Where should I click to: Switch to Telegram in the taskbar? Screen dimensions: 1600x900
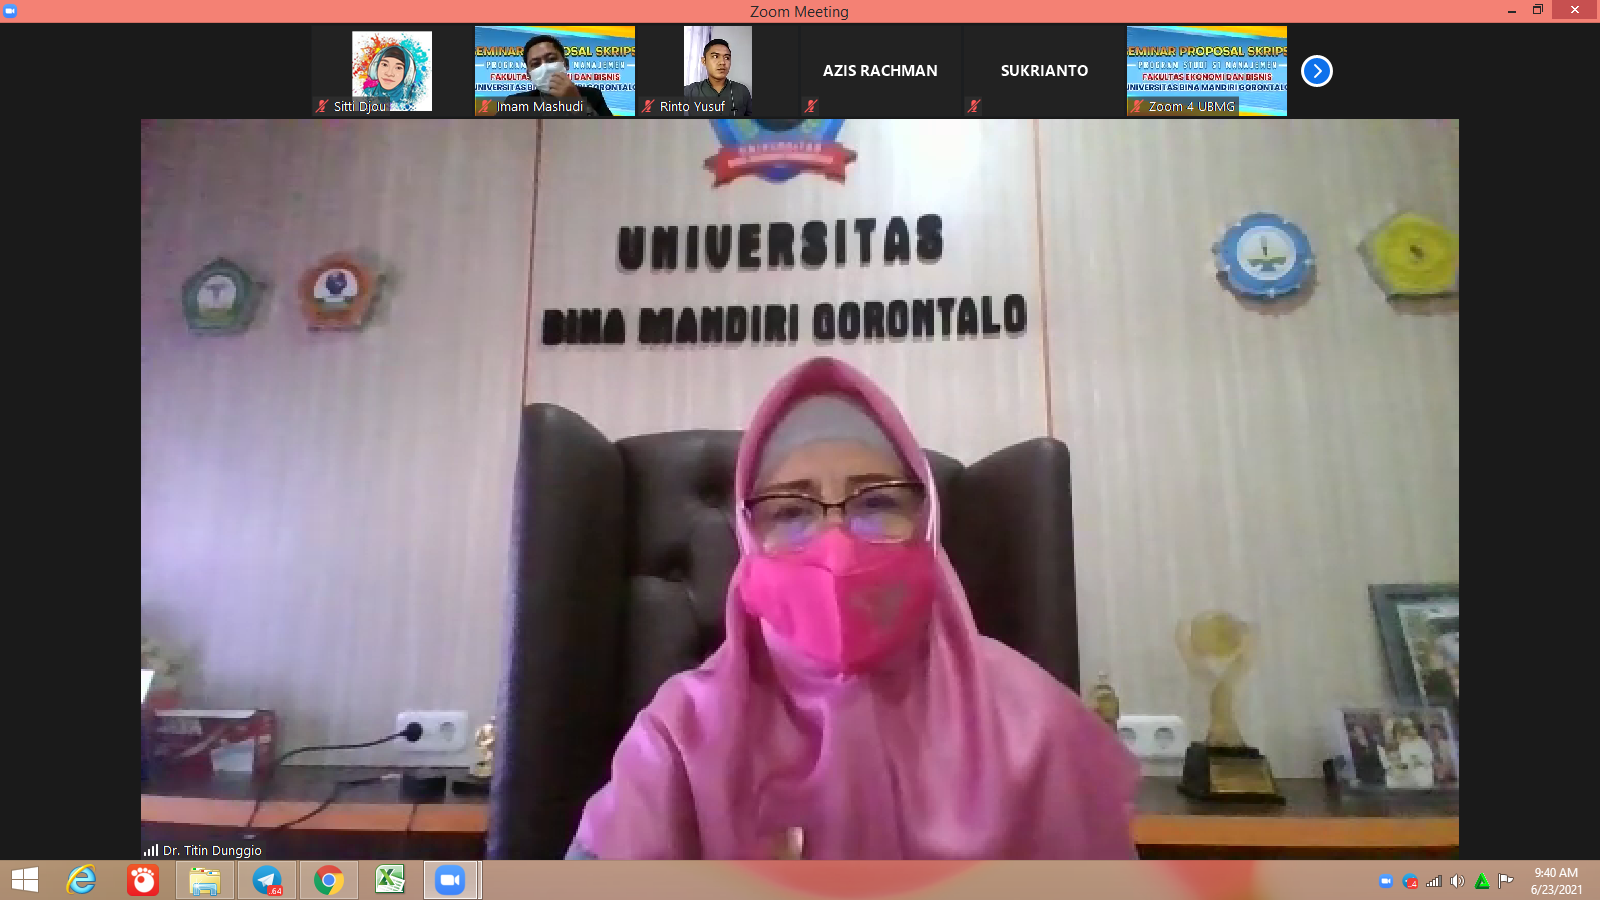click(x=267, y=880)
